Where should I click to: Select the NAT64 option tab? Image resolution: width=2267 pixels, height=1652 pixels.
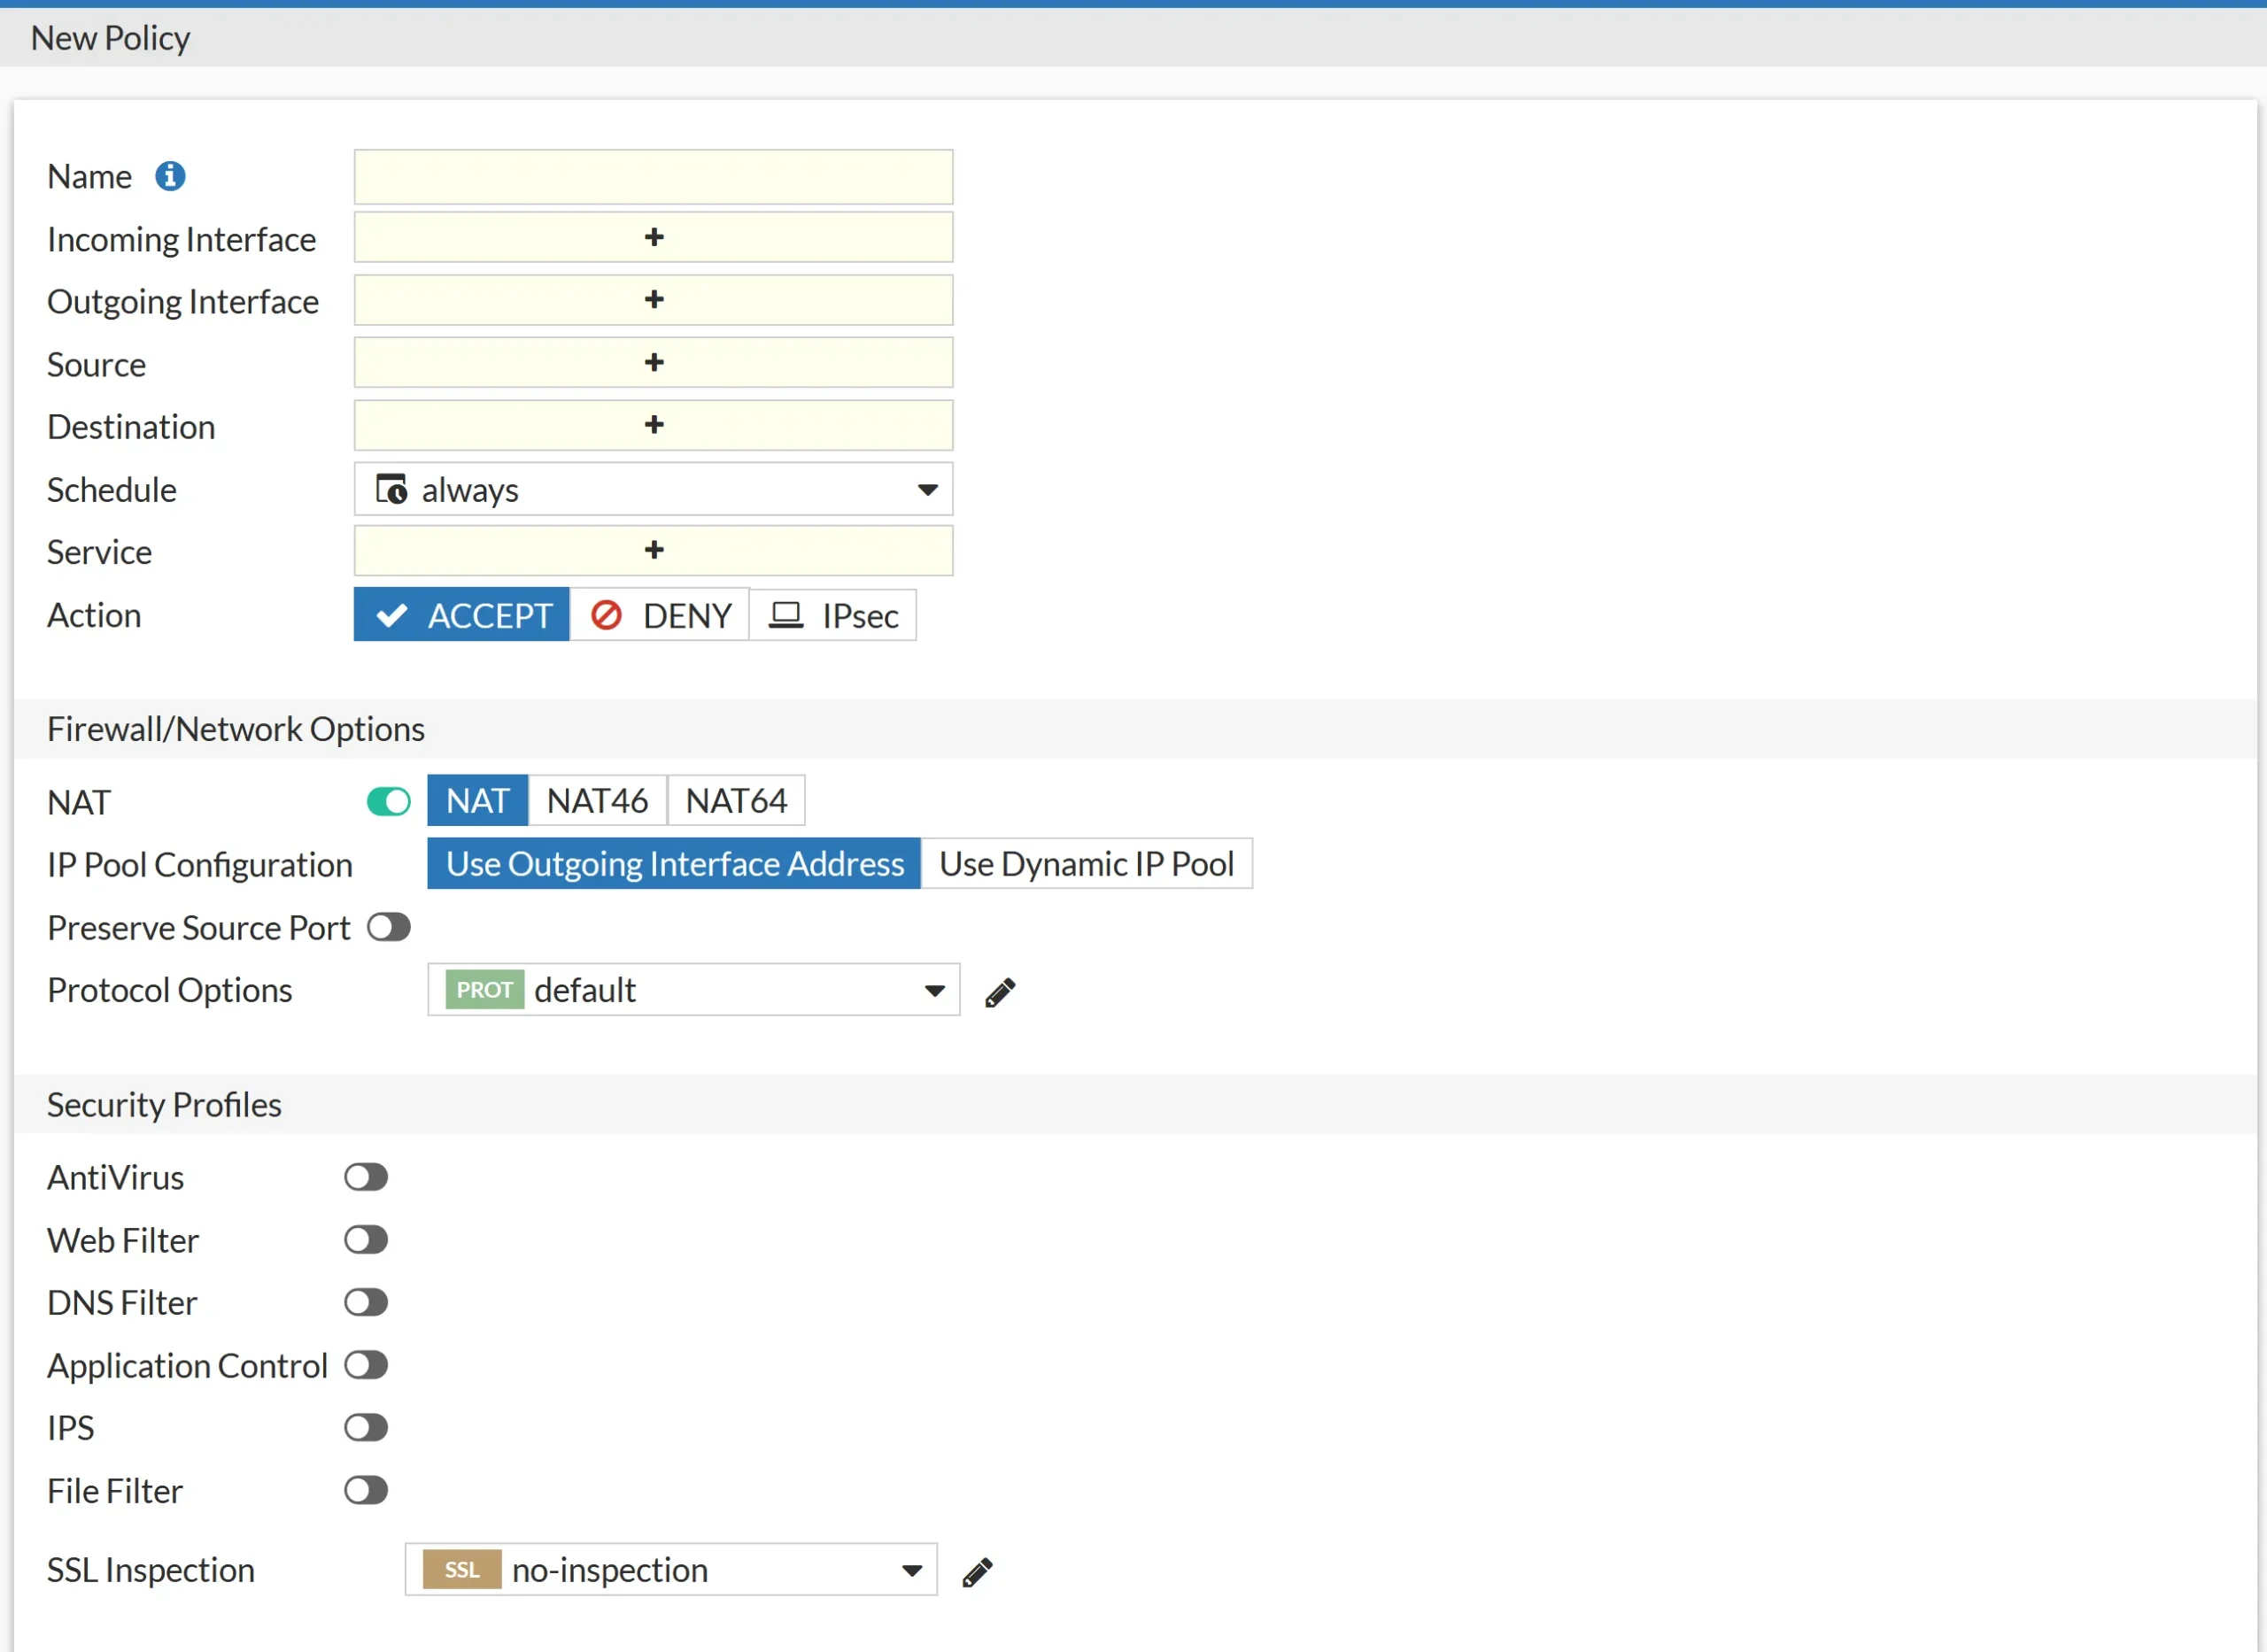point(736,801)
